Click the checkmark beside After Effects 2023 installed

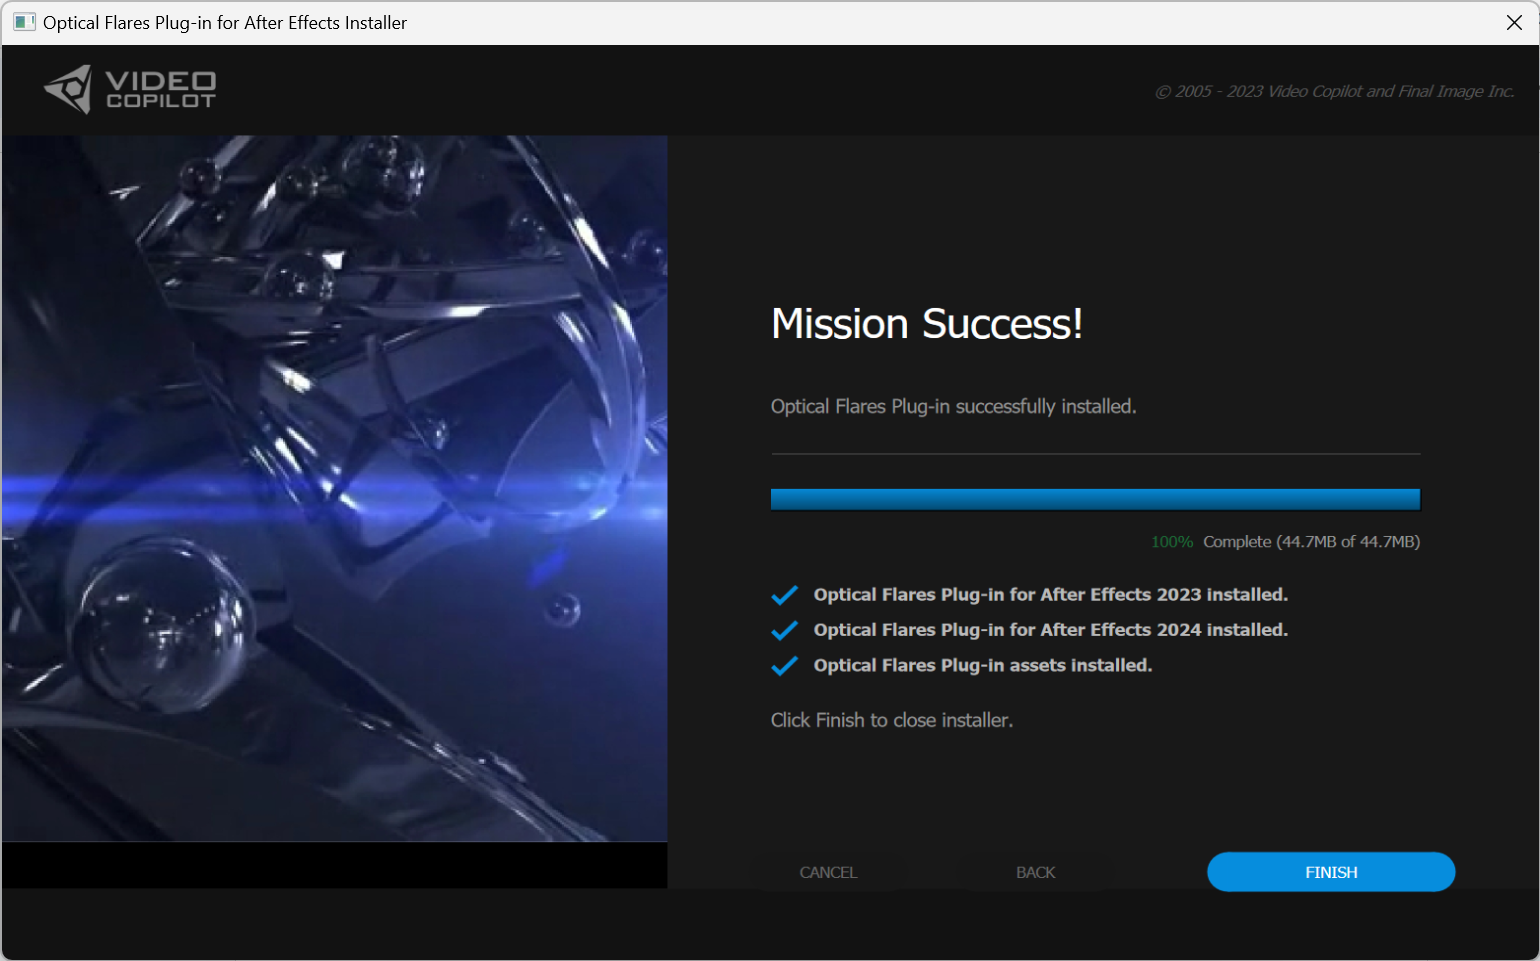[x=785, y=595]
